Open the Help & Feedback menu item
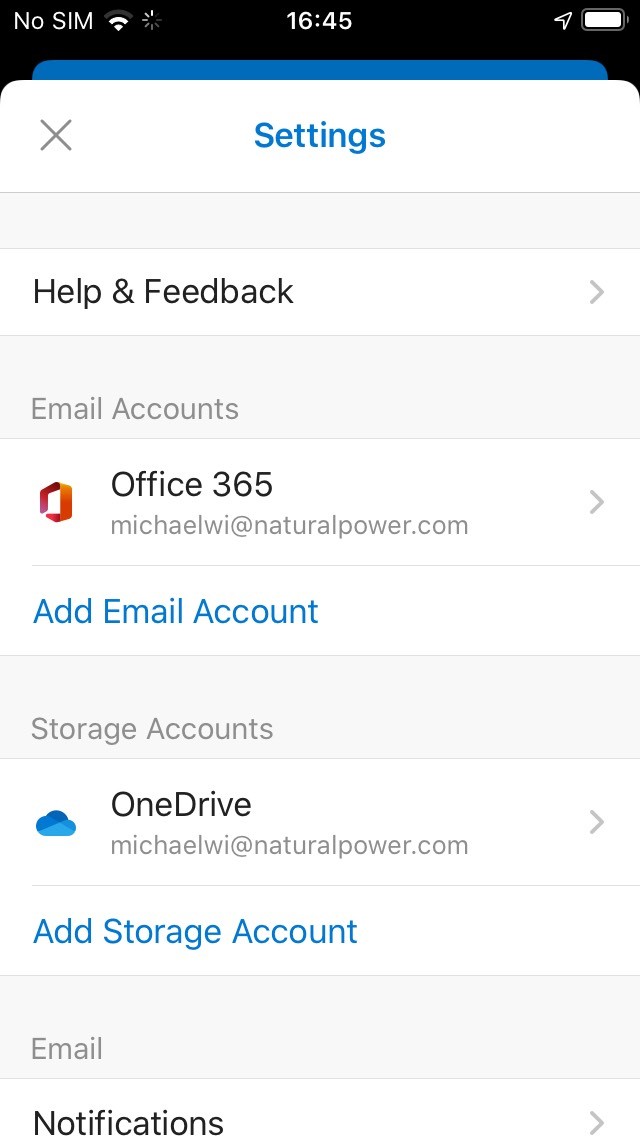The width and height of the screenshot is (640, 1136). point(163,292)
